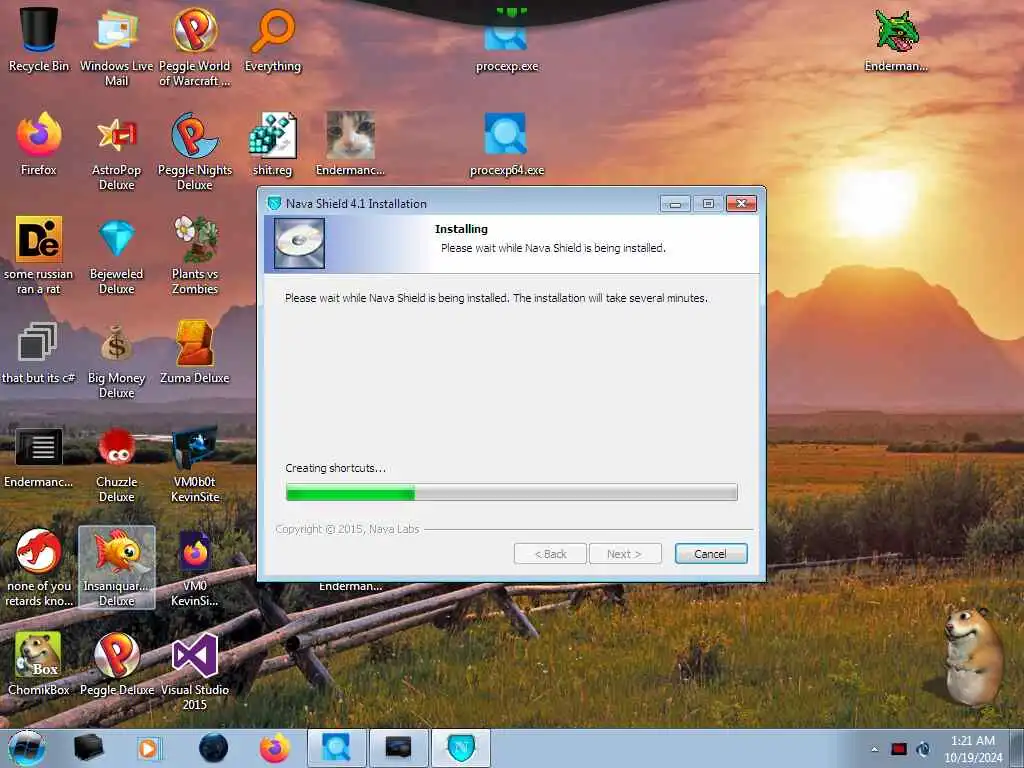Click the blue power tray icon
1024x768 pixels.
(x=923, y=749)
